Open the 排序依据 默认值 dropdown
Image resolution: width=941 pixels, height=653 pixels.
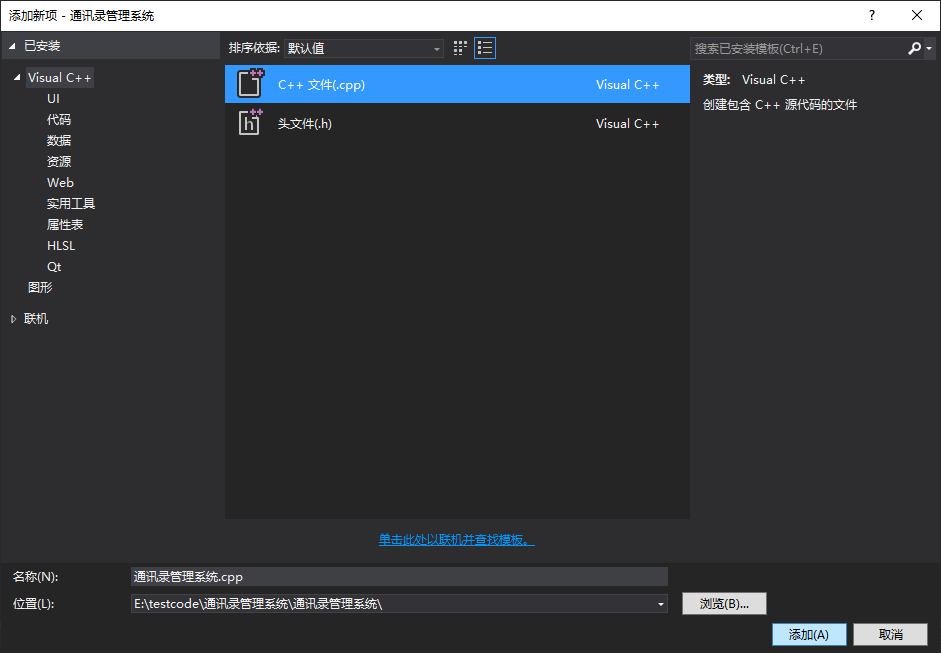(x=364, y=48)
